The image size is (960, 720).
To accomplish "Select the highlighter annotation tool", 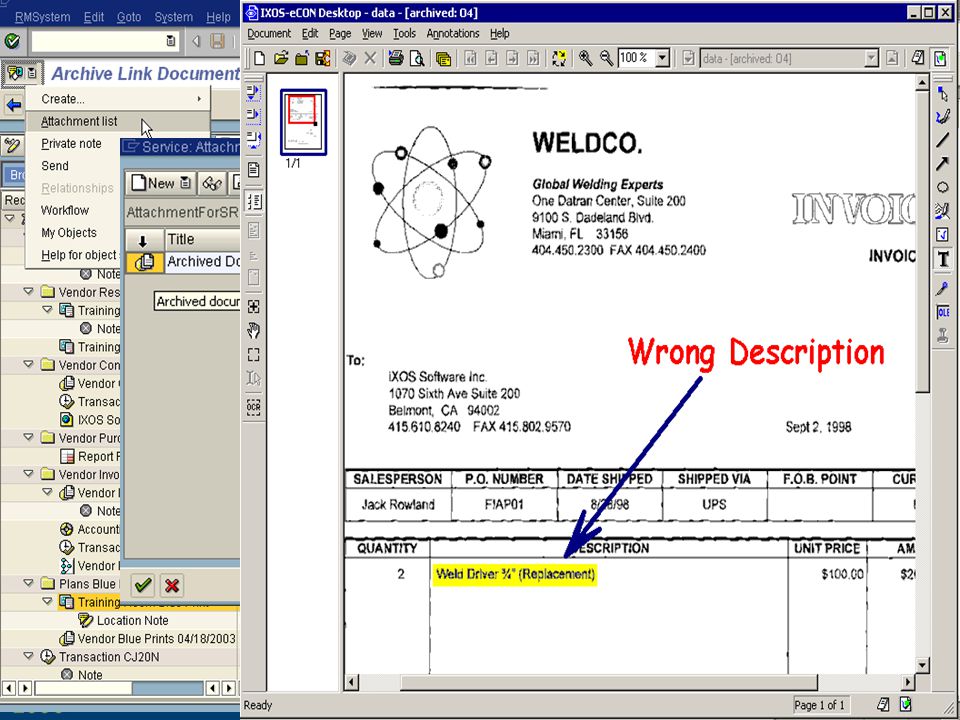I will click(x=943, y=211).
